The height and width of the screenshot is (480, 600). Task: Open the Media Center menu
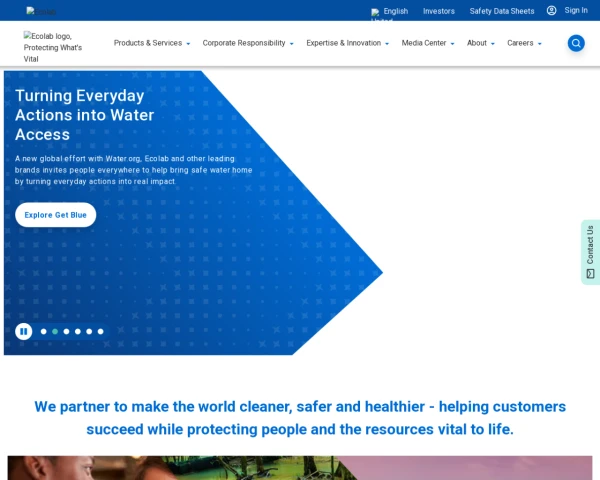424,43
